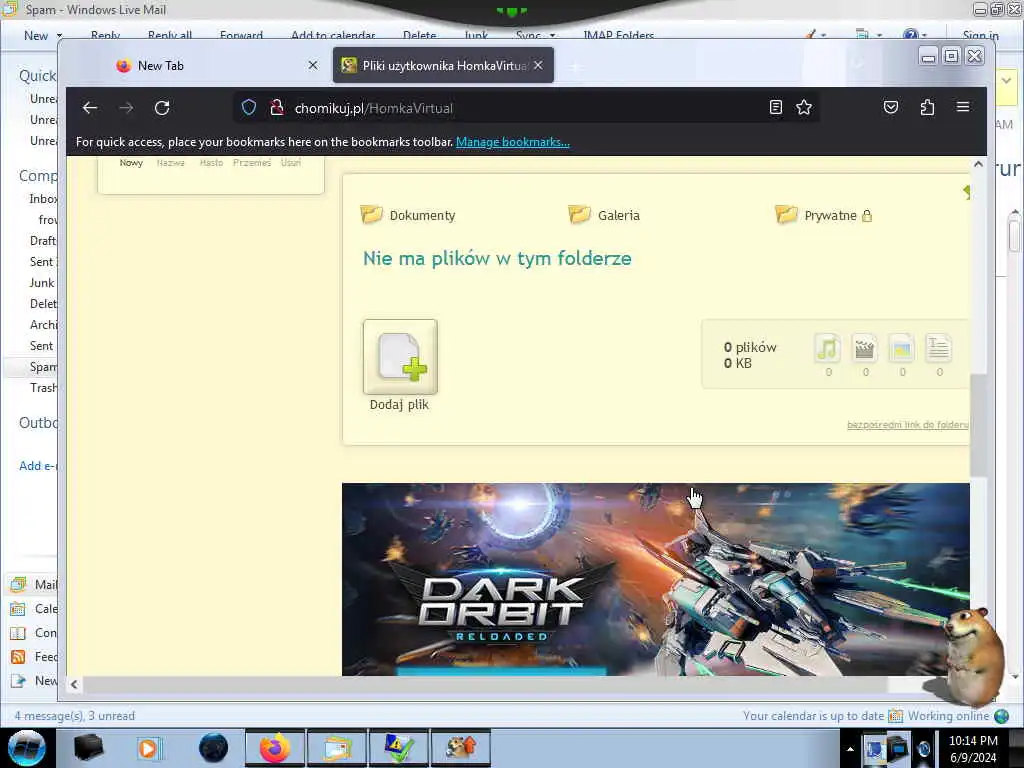
Task: Filter by image files icon
Action: 902,349
